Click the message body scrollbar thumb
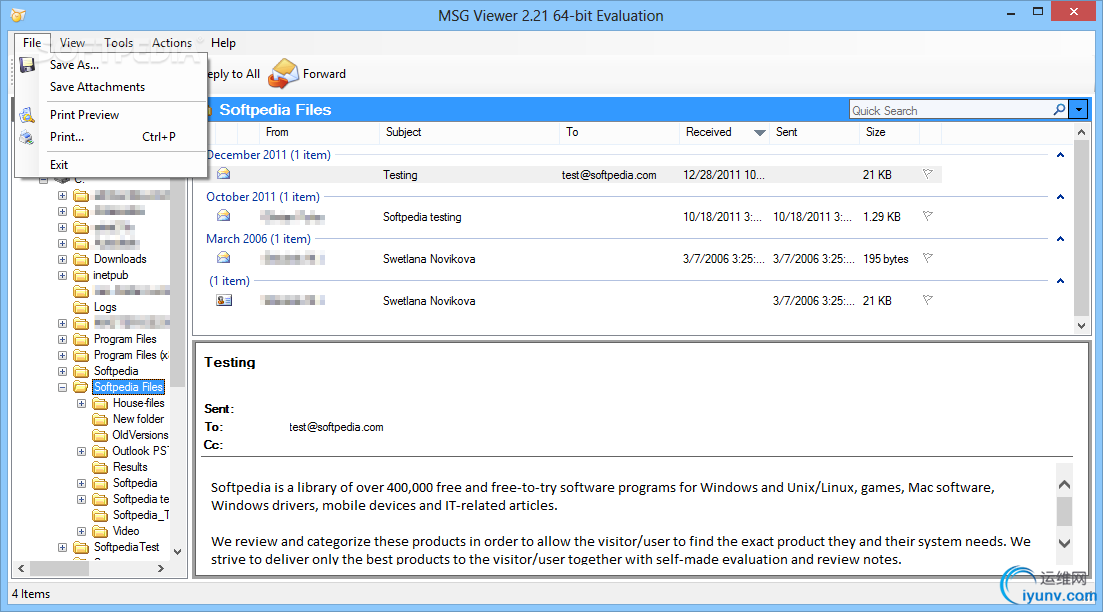The image size is (1103, 612). tap(1064, 511)
